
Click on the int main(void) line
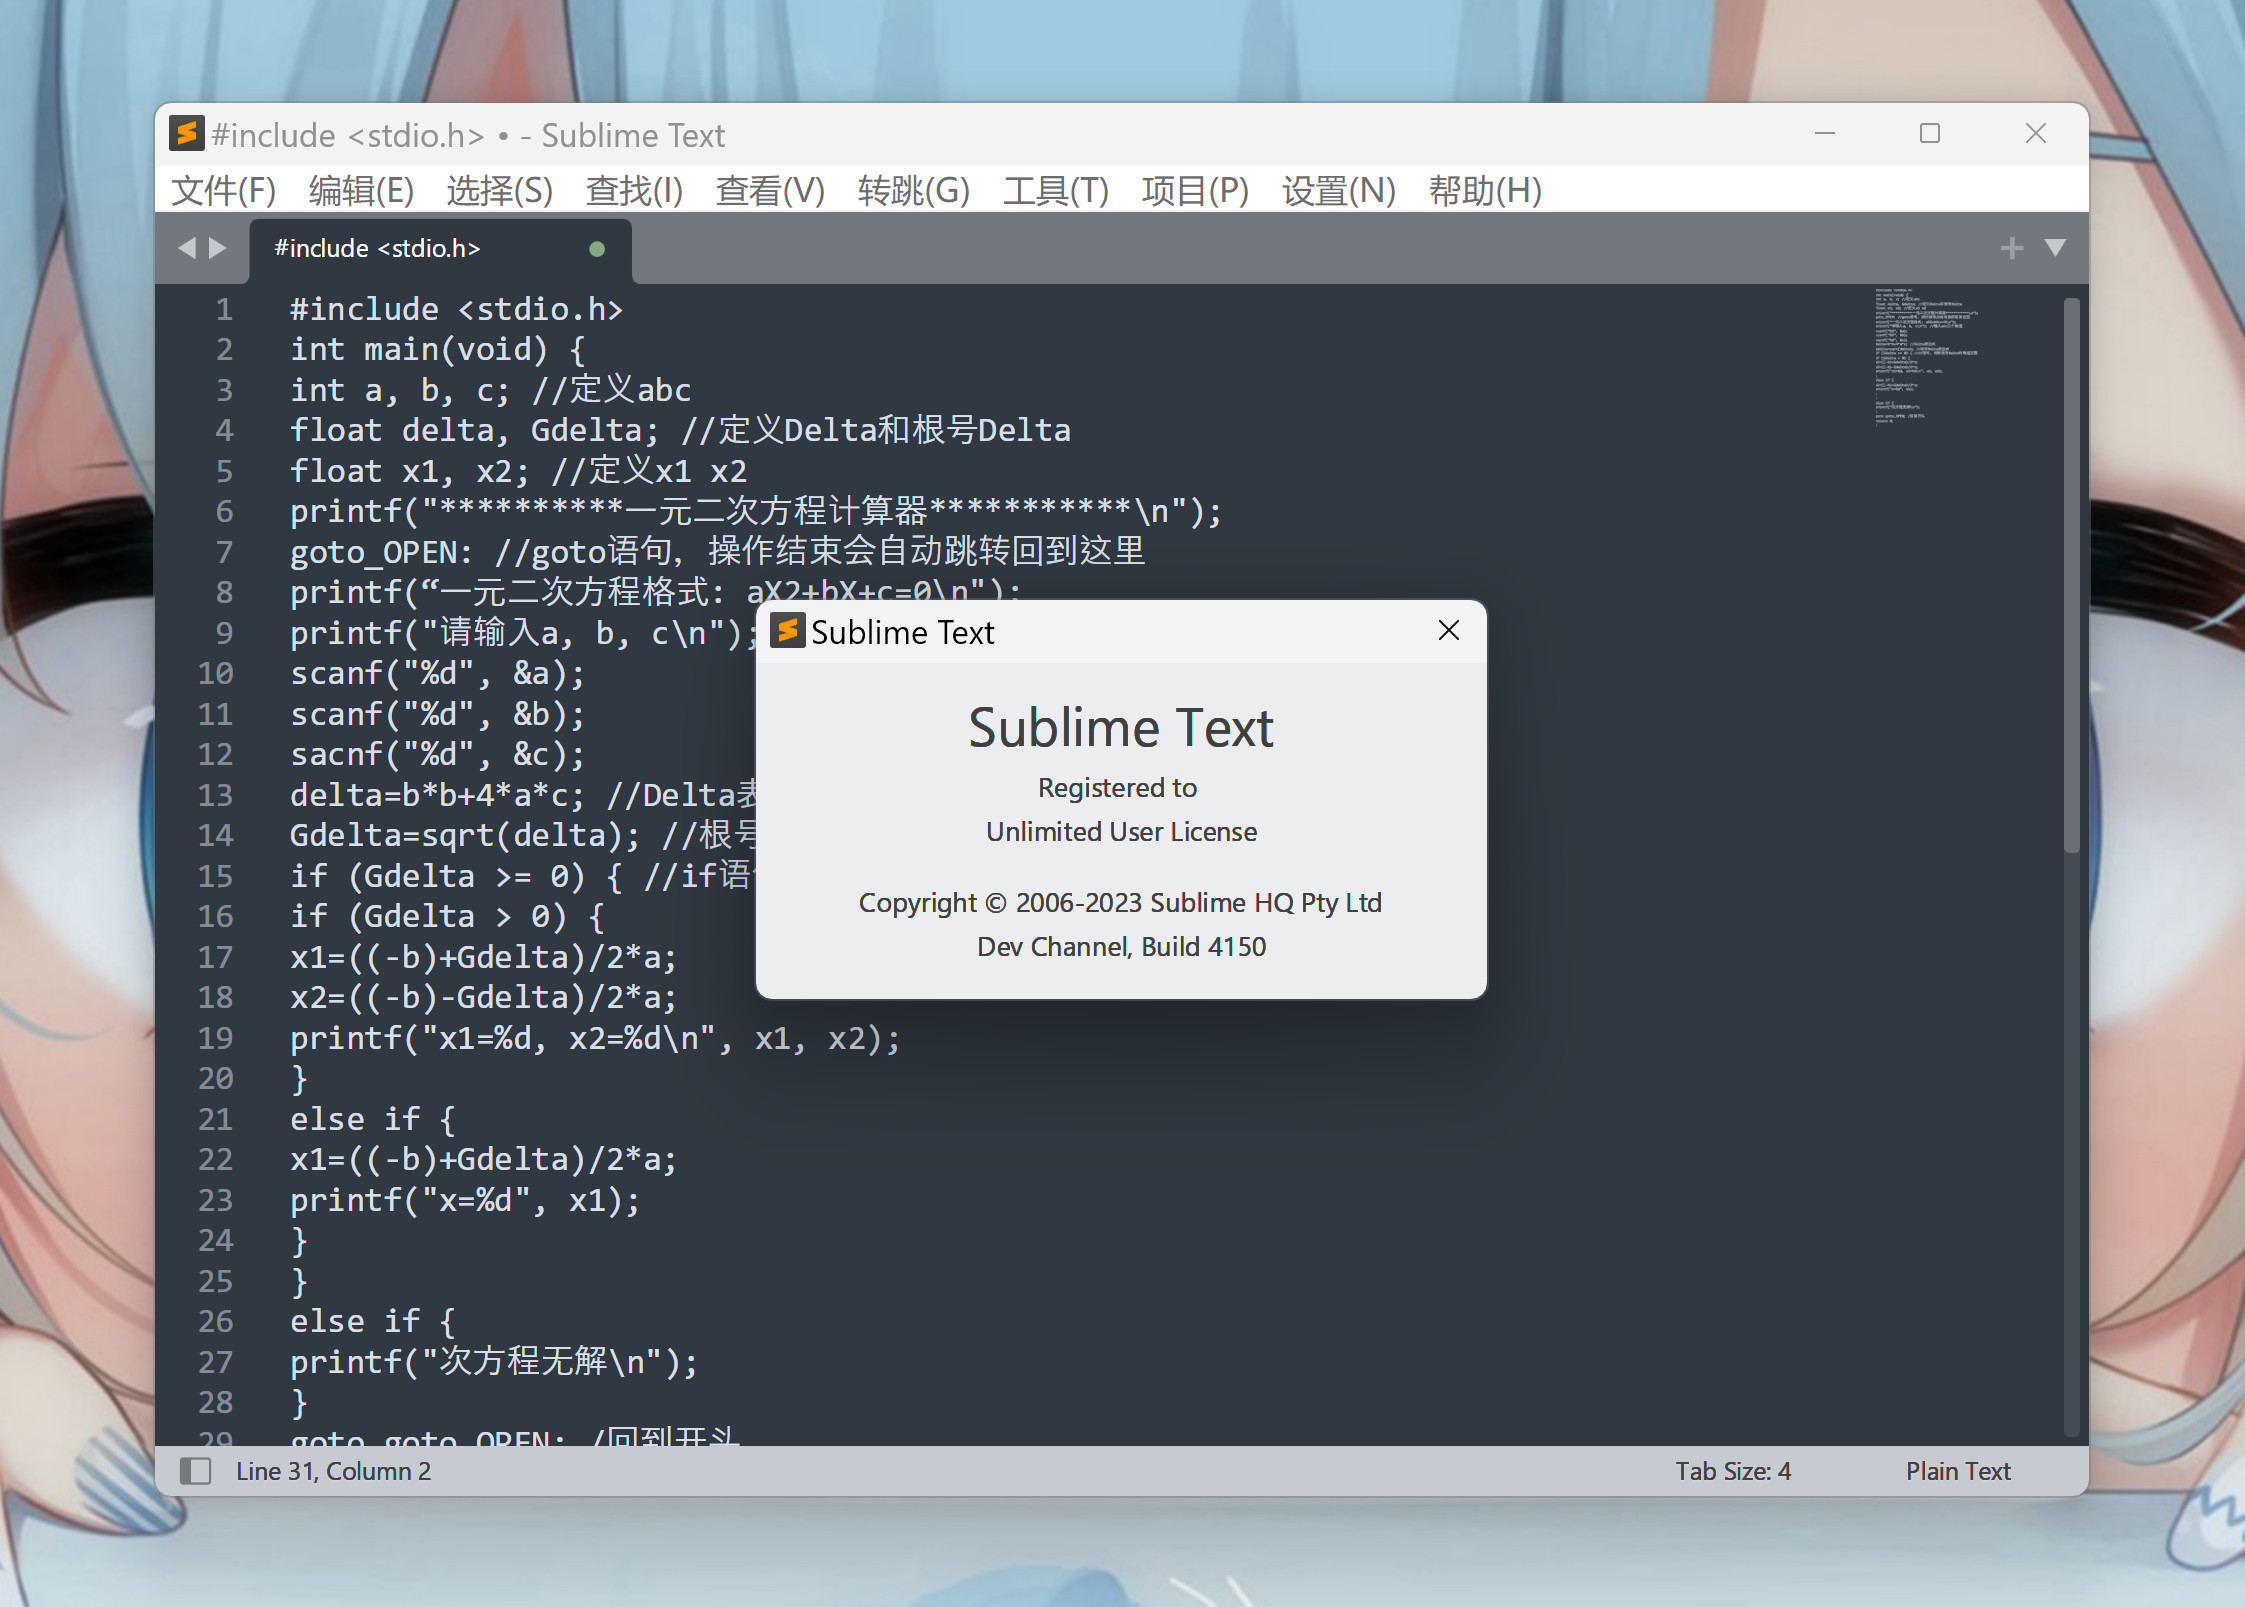click(x=437, y=349)
